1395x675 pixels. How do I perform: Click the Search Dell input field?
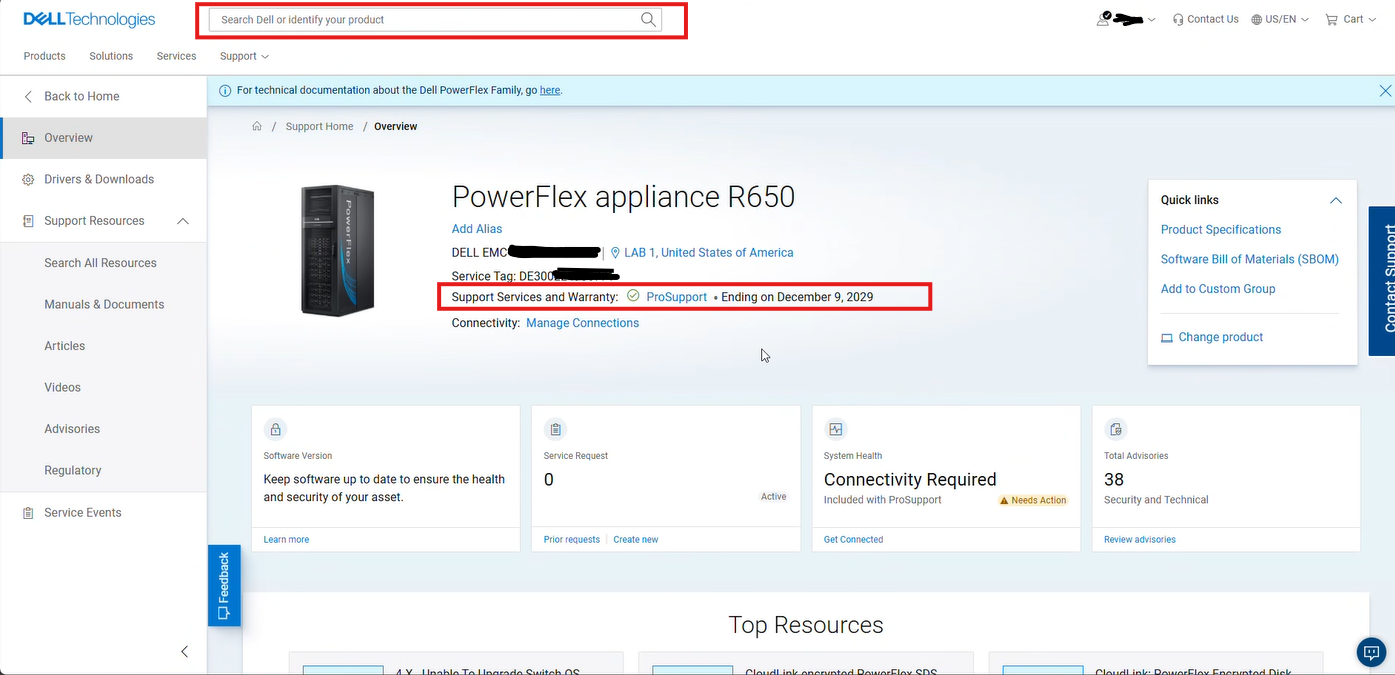tap(425, 19)
